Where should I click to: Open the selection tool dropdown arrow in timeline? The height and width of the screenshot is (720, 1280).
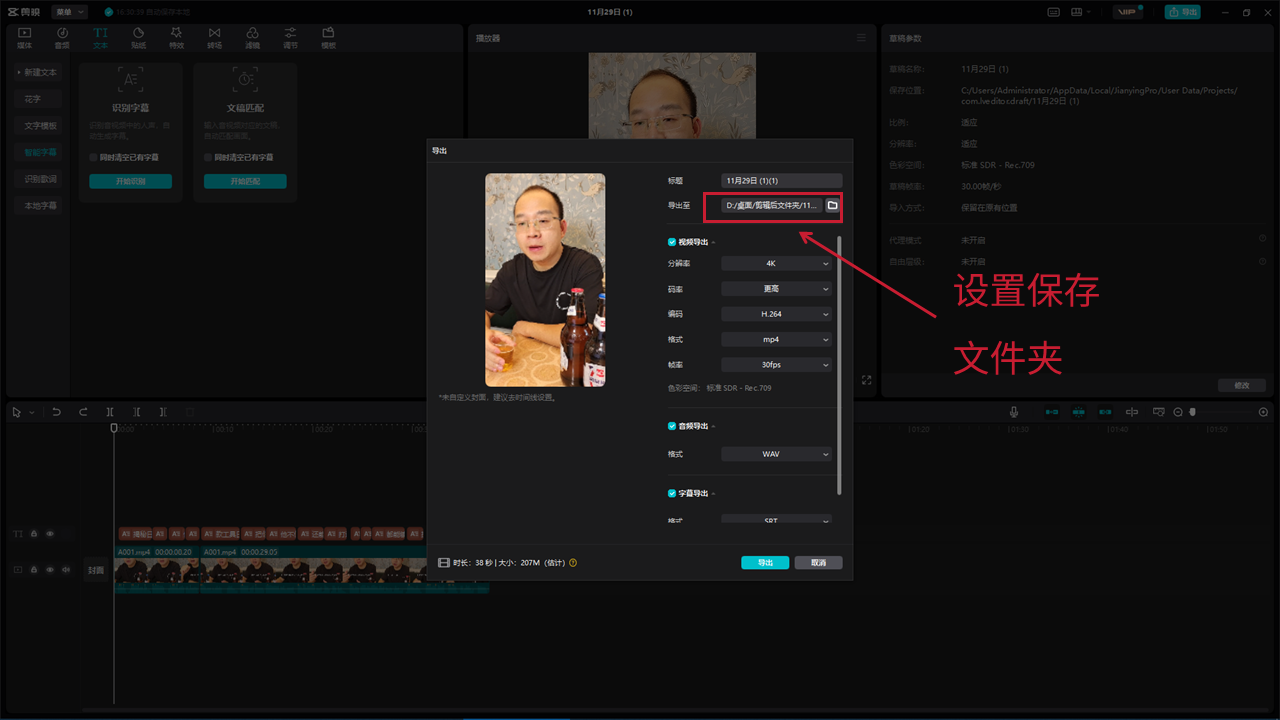pyautogui.click(x=31, y=412)
